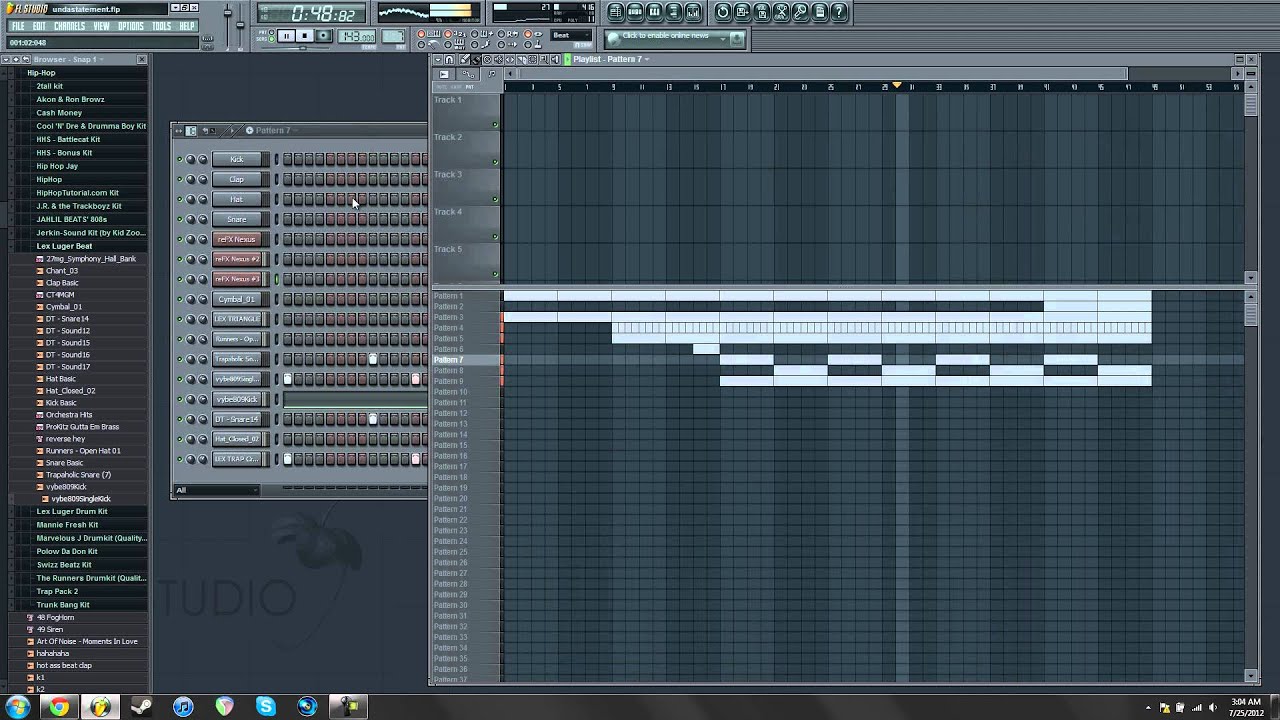Open the EDIT menu
1280x720 pixels.
tap(39, 26)
